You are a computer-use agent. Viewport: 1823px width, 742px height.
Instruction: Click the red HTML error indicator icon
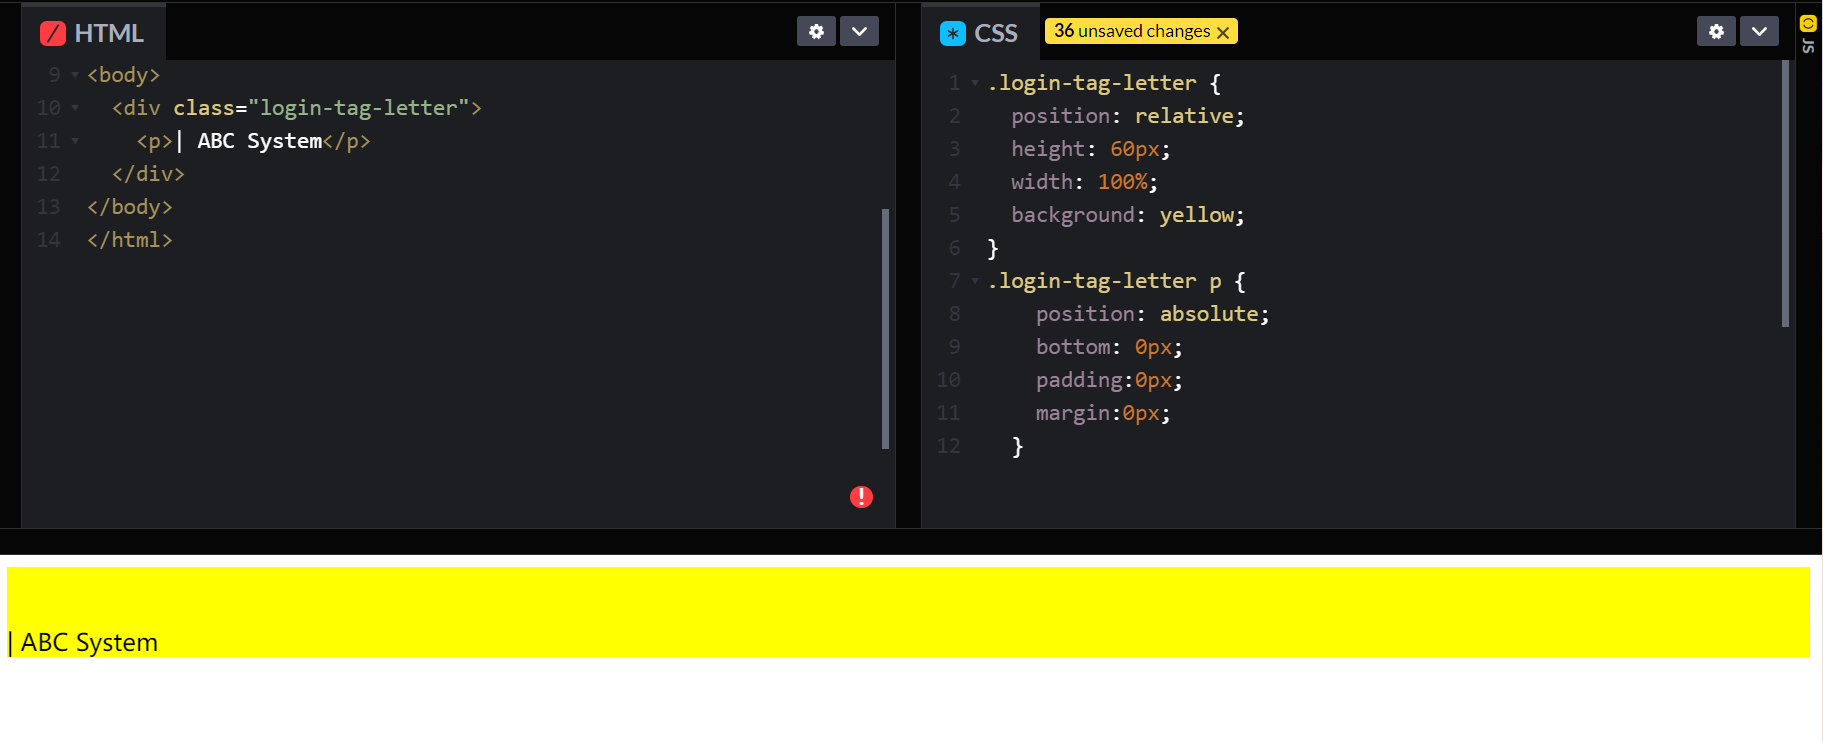(x=861, y=497)
